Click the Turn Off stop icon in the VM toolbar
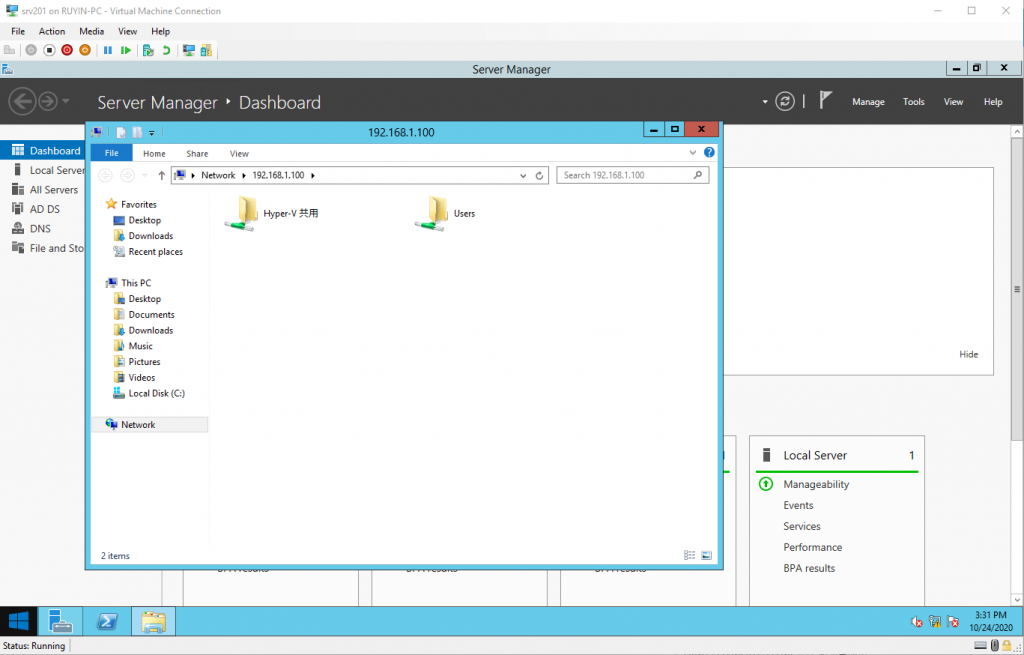 49,50
